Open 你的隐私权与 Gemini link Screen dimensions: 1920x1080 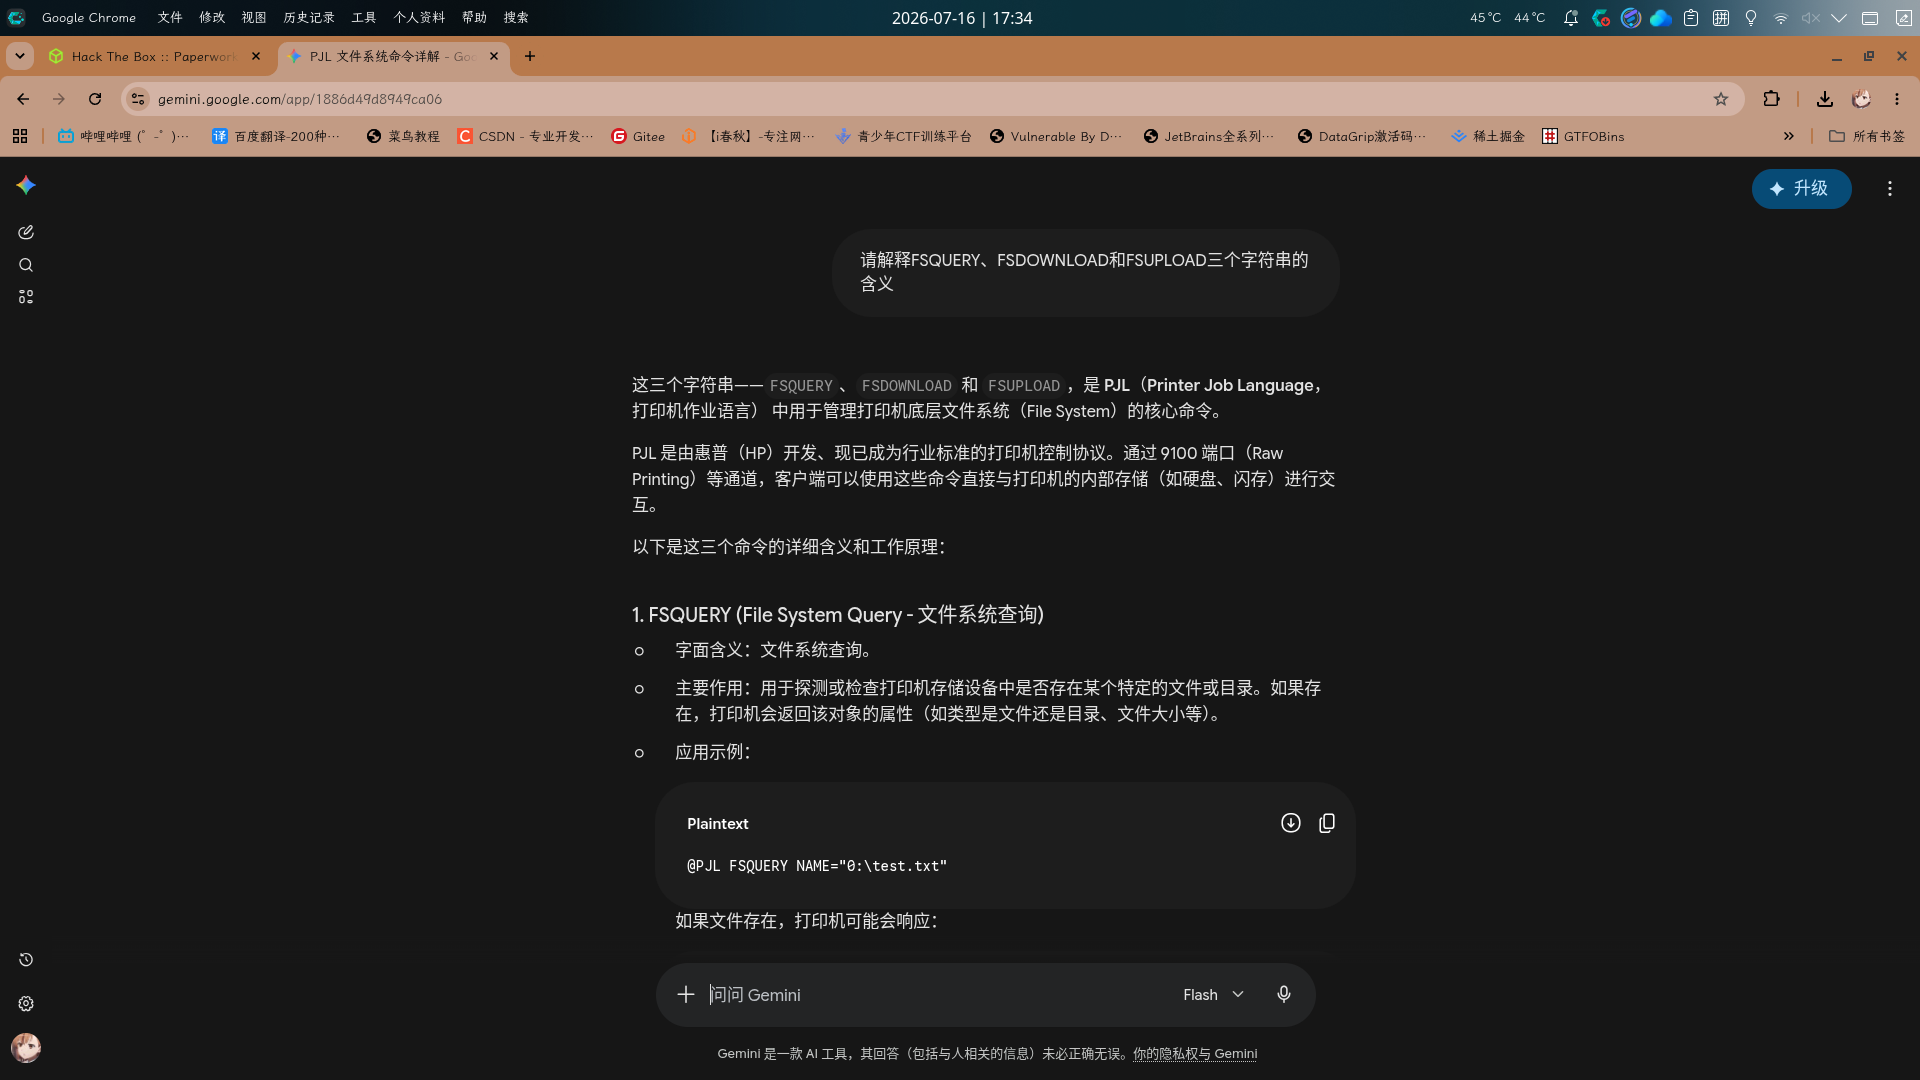(1195, 1054)
